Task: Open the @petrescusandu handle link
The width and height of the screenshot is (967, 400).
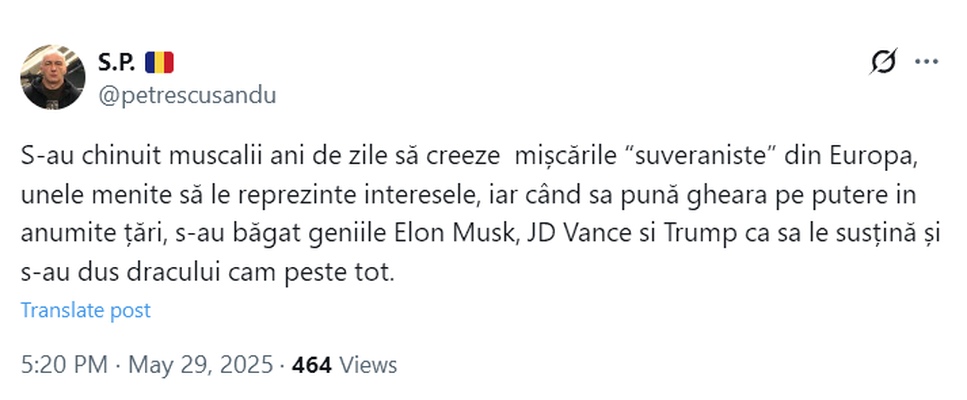Action: [x=187, y=95]
